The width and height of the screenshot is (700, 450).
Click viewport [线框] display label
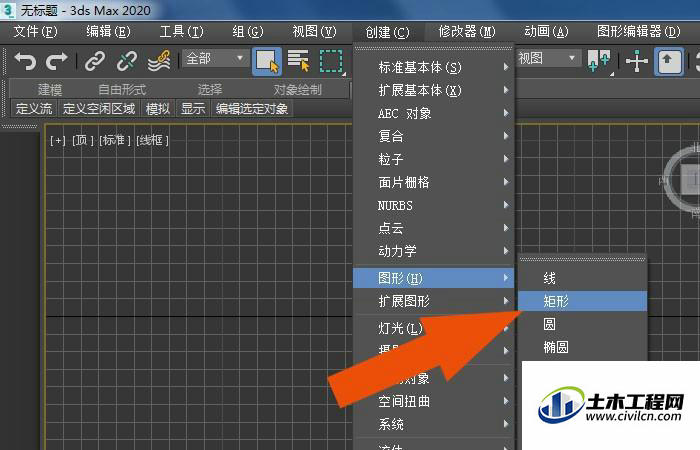tap(153, 141)
